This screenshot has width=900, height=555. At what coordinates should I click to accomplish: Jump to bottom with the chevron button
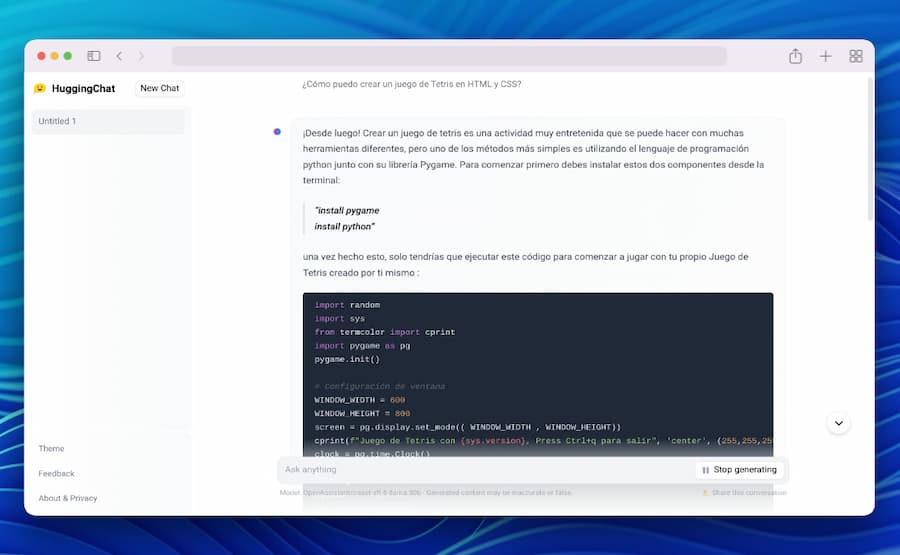[839, 424]
